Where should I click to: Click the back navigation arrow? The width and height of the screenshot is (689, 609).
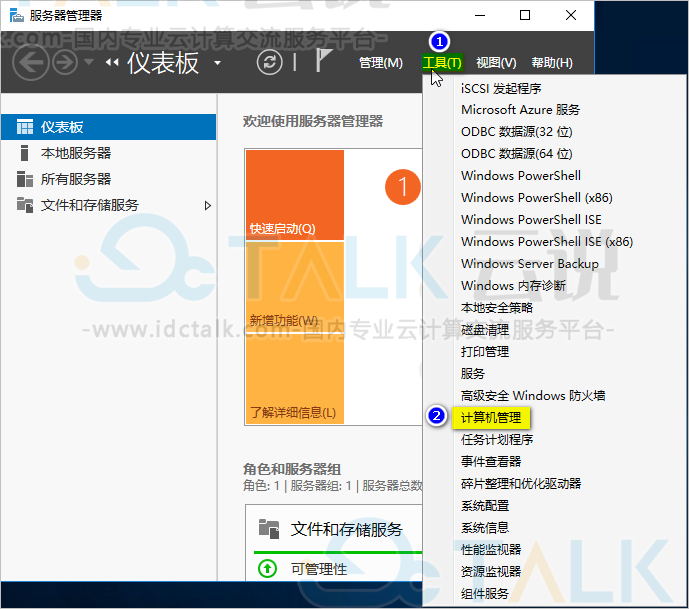pyautogui.click(x=30, y=62)
